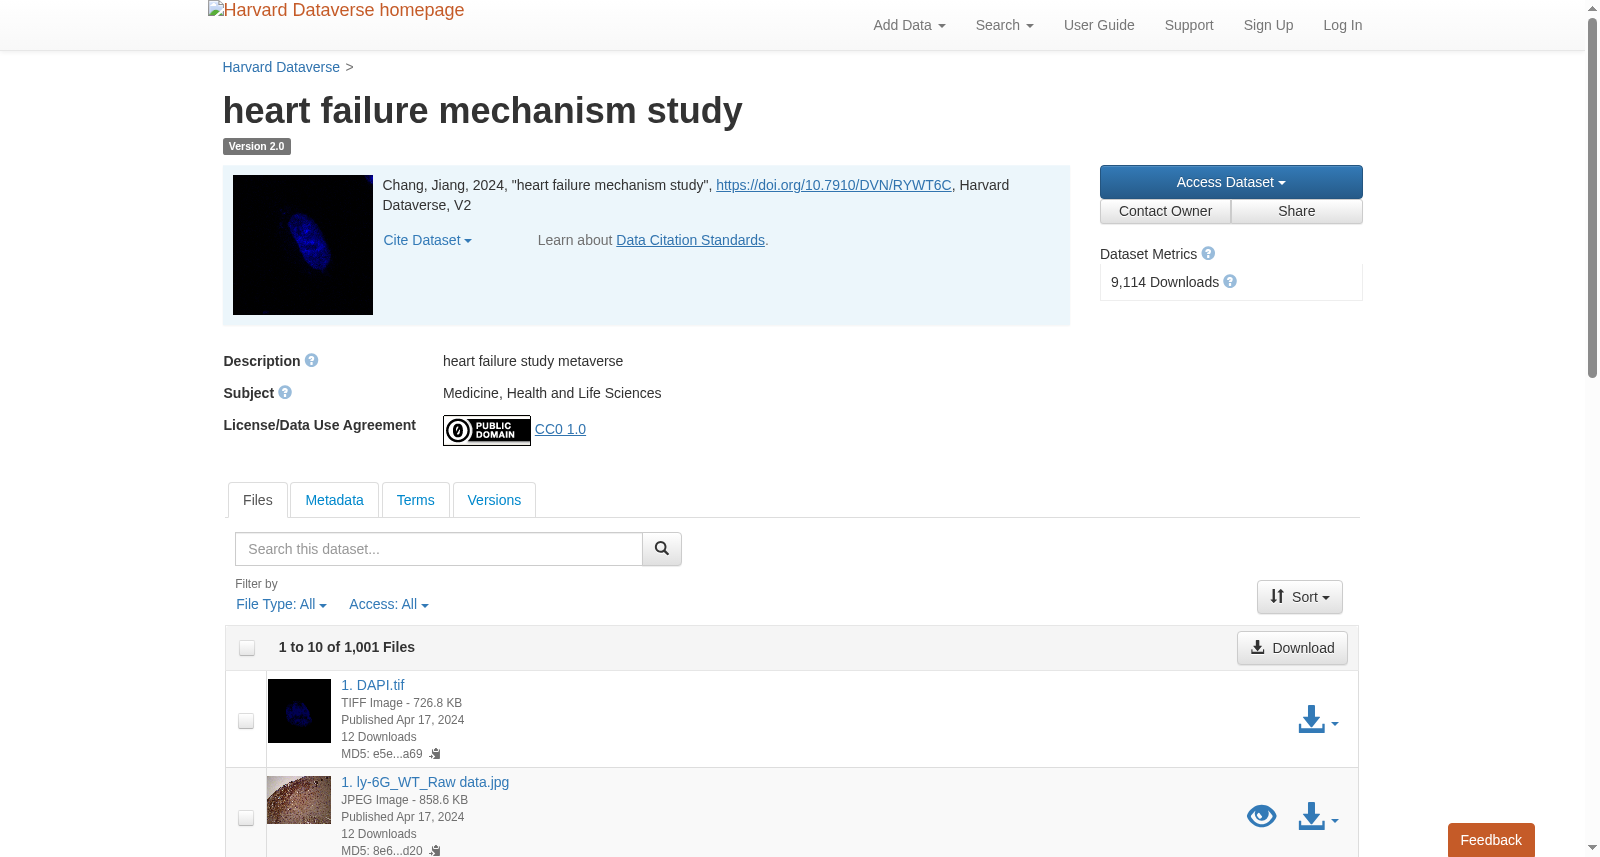Open the User Guide nav item
The width and height of the screenshot is (1600, 857).
pos(1099,25)
